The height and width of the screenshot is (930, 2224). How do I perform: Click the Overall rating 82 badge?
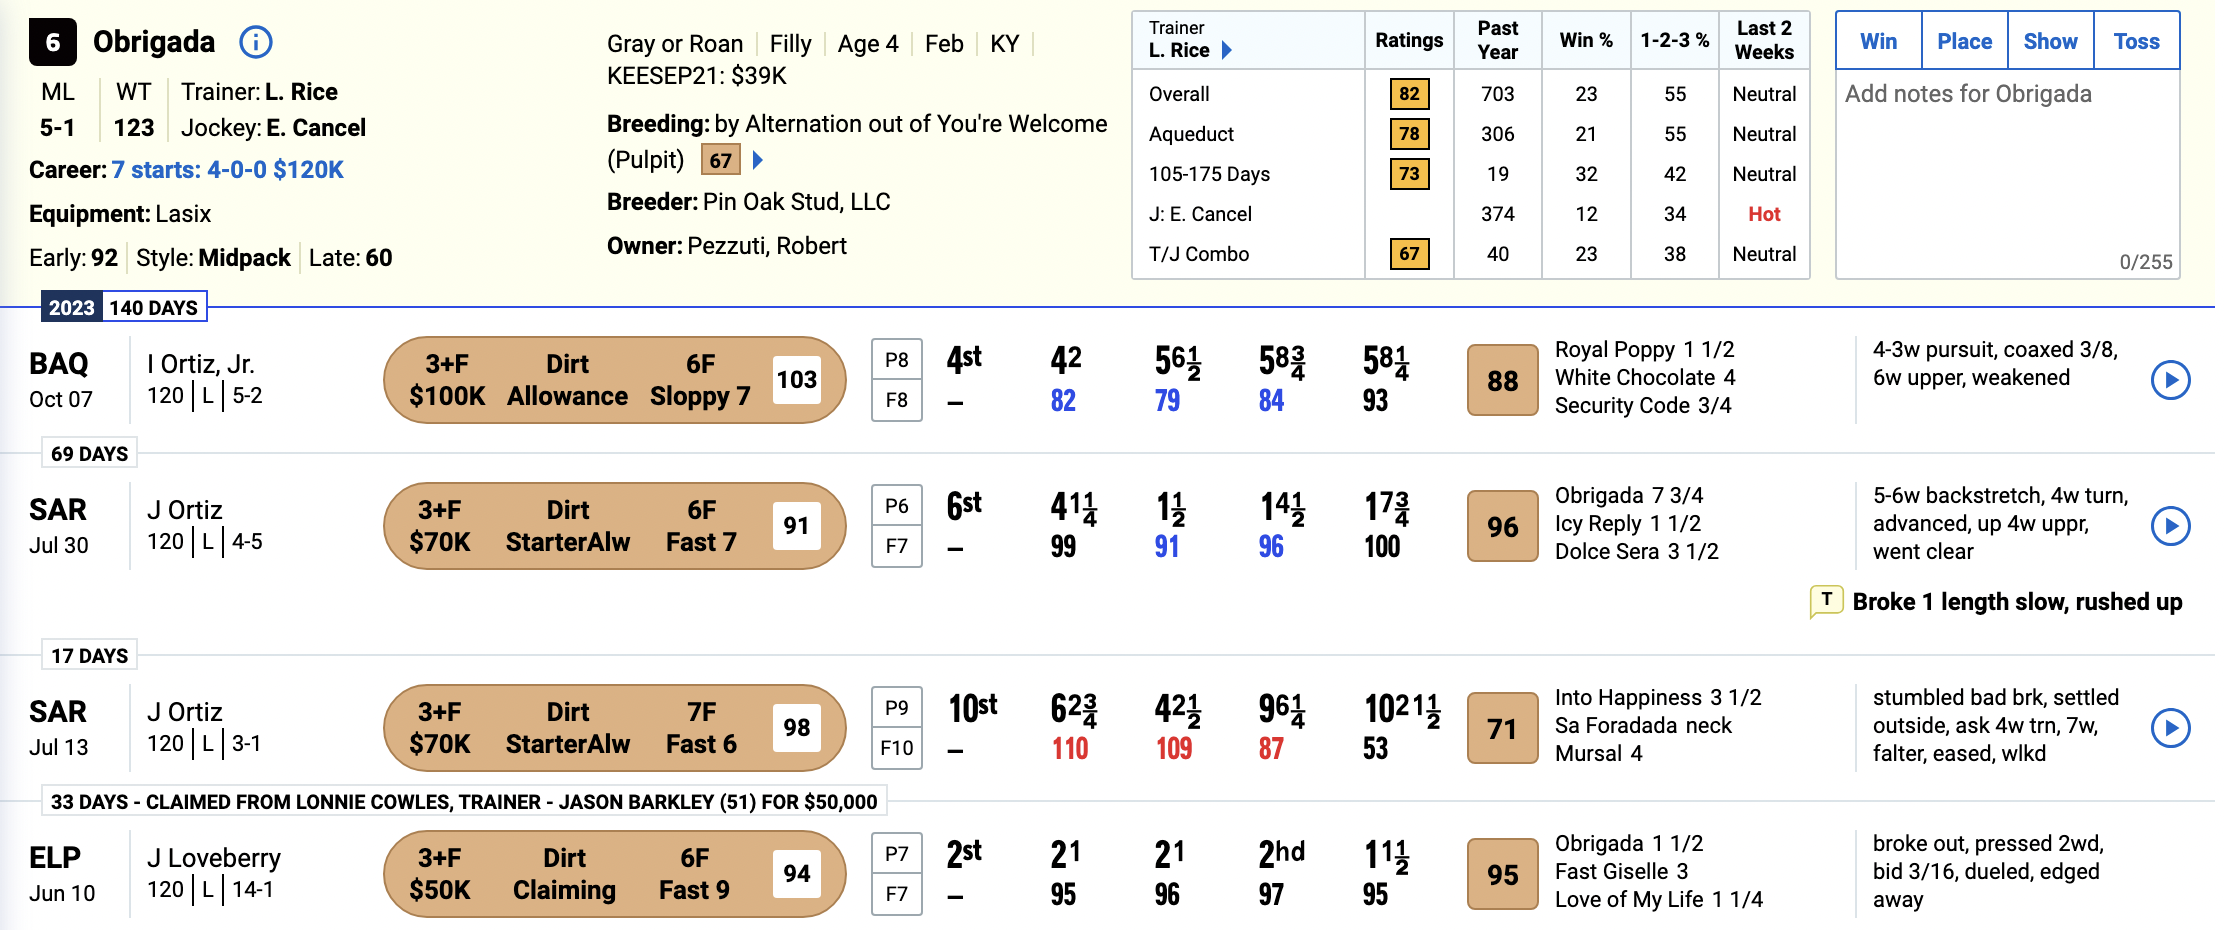click(1409, 94)
